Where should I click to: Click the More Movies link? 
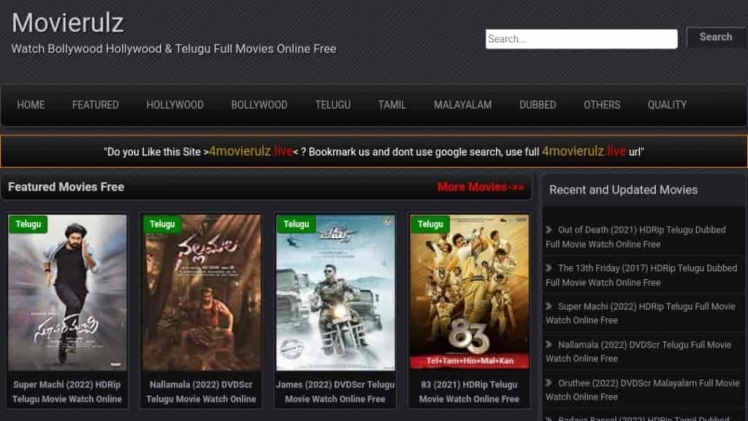480,187
